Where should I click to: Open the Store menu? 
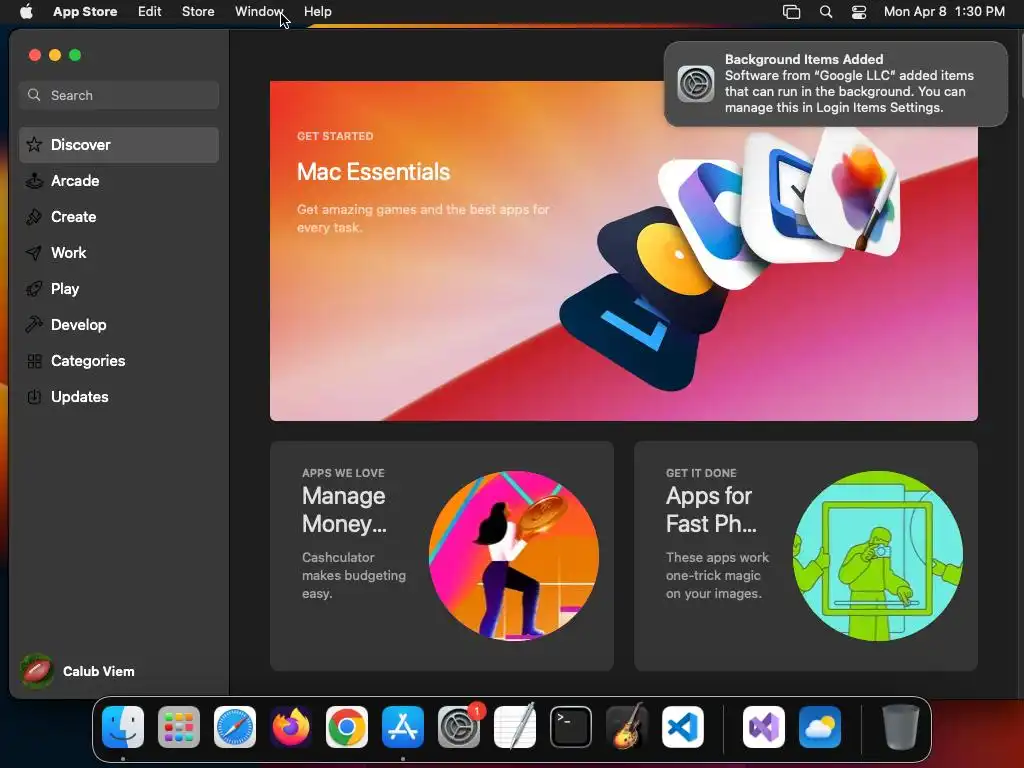coord(198,12)
